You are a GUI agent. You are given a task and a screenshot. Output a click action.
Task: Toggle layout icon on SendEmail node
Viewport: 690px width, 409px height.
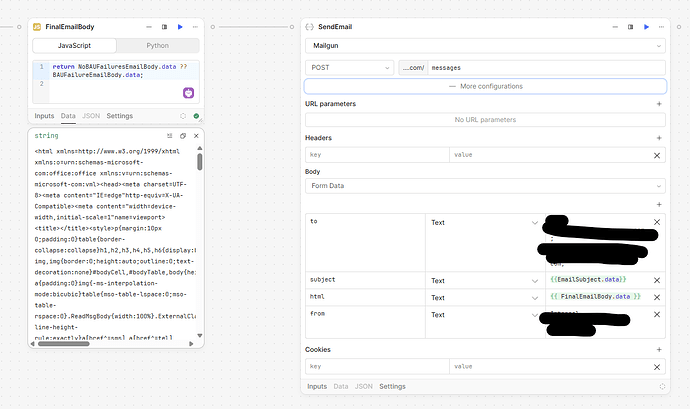click(x=631, y=27)
